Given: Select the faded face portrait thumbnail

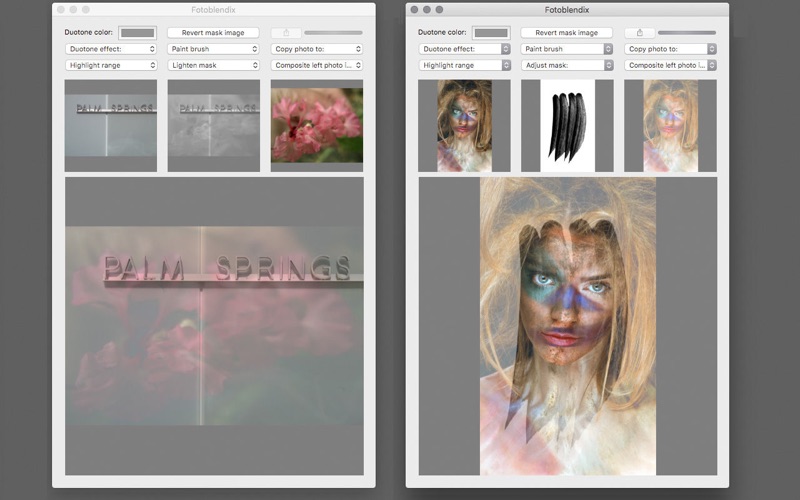Looking at the screenshot, I should [670, 126].
